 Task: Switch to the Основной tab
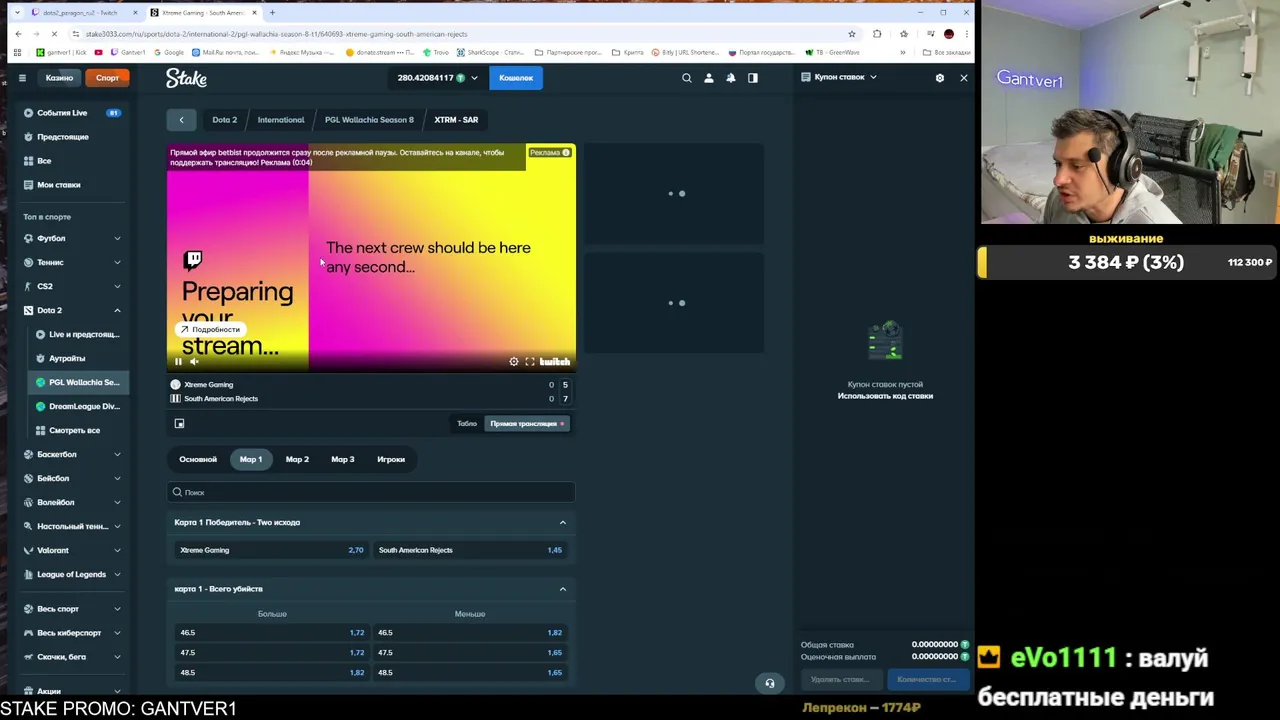[x=198, y=459]
